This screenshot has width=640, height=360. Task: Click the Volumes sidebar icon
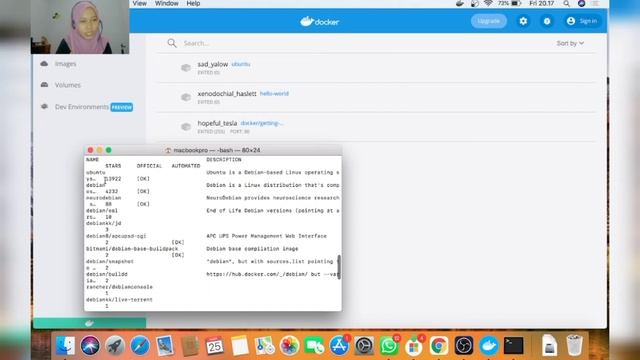click(44, 85)
